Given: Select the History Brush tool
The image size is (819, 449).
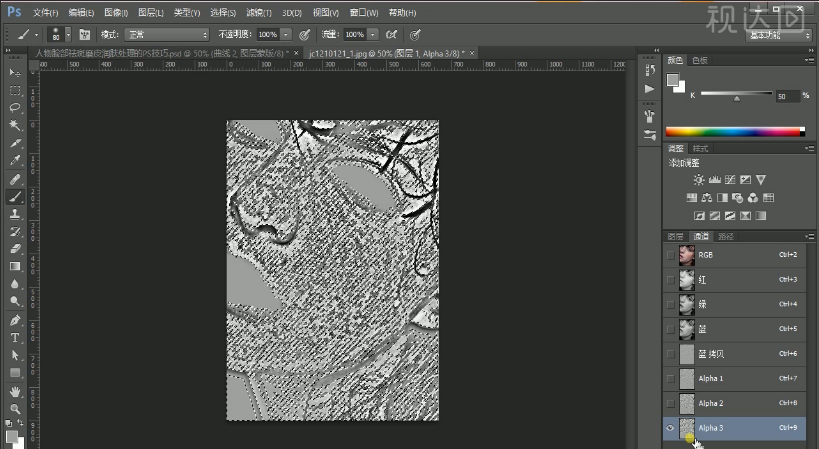Looking at the screenshot, I should 15,231.
